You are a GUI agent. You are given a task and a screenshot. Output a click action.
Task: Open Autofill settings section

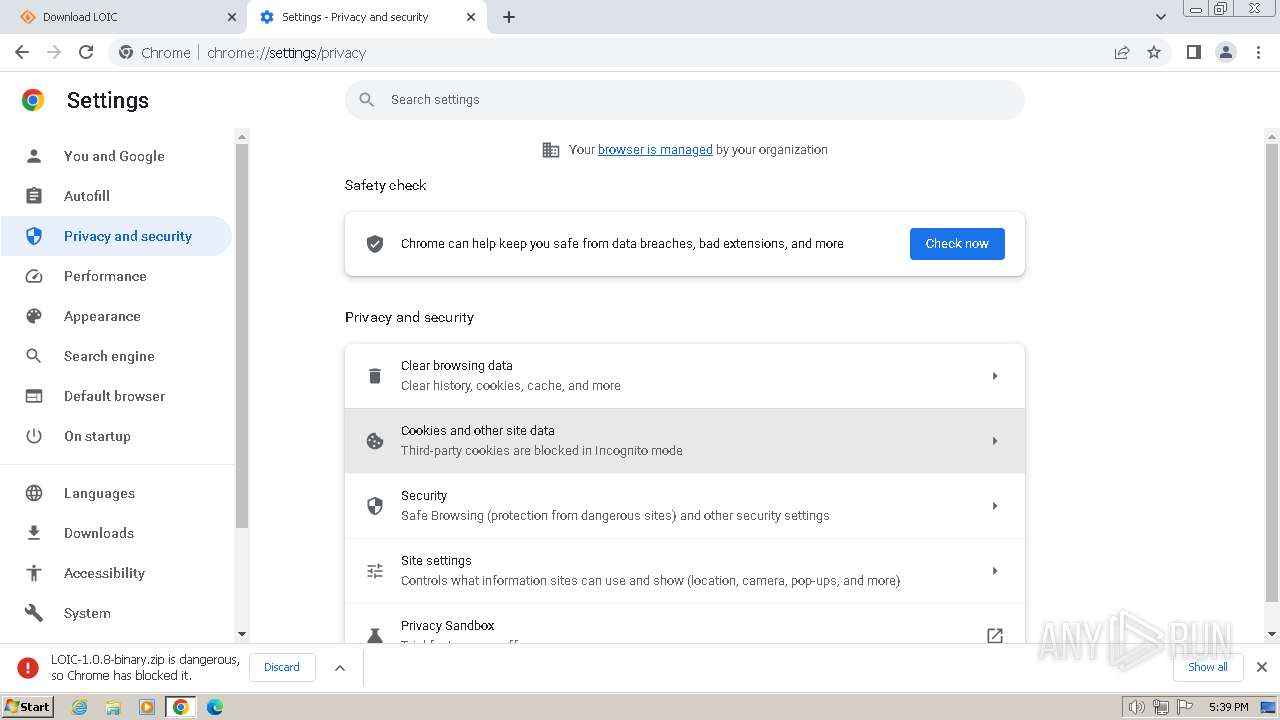pos(116,196)
